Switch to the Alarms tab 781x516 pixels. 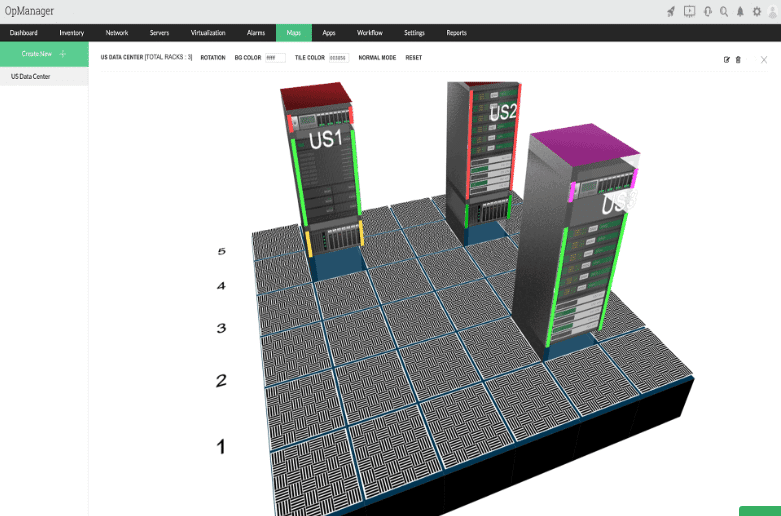(x=256, y=33)
